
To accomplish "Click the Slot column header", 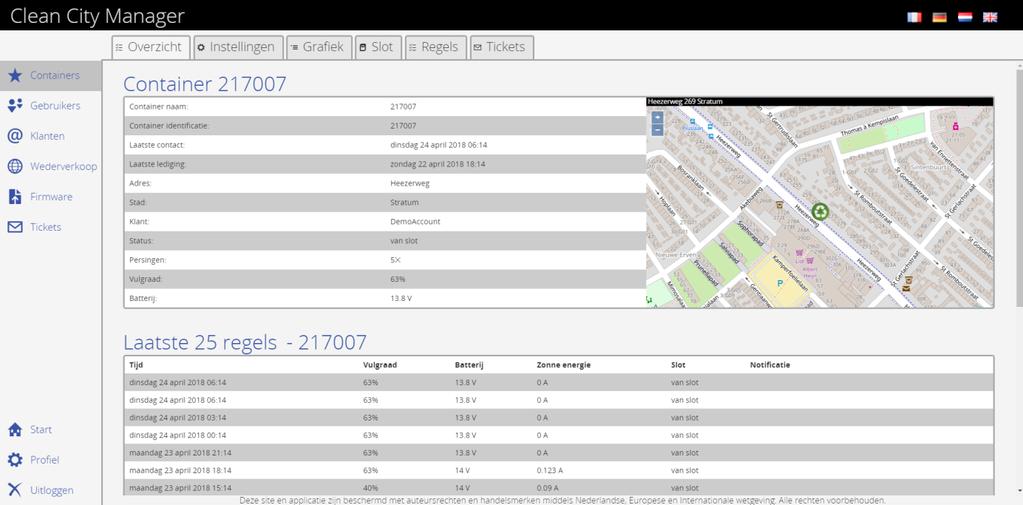I will tap(678, 365).
